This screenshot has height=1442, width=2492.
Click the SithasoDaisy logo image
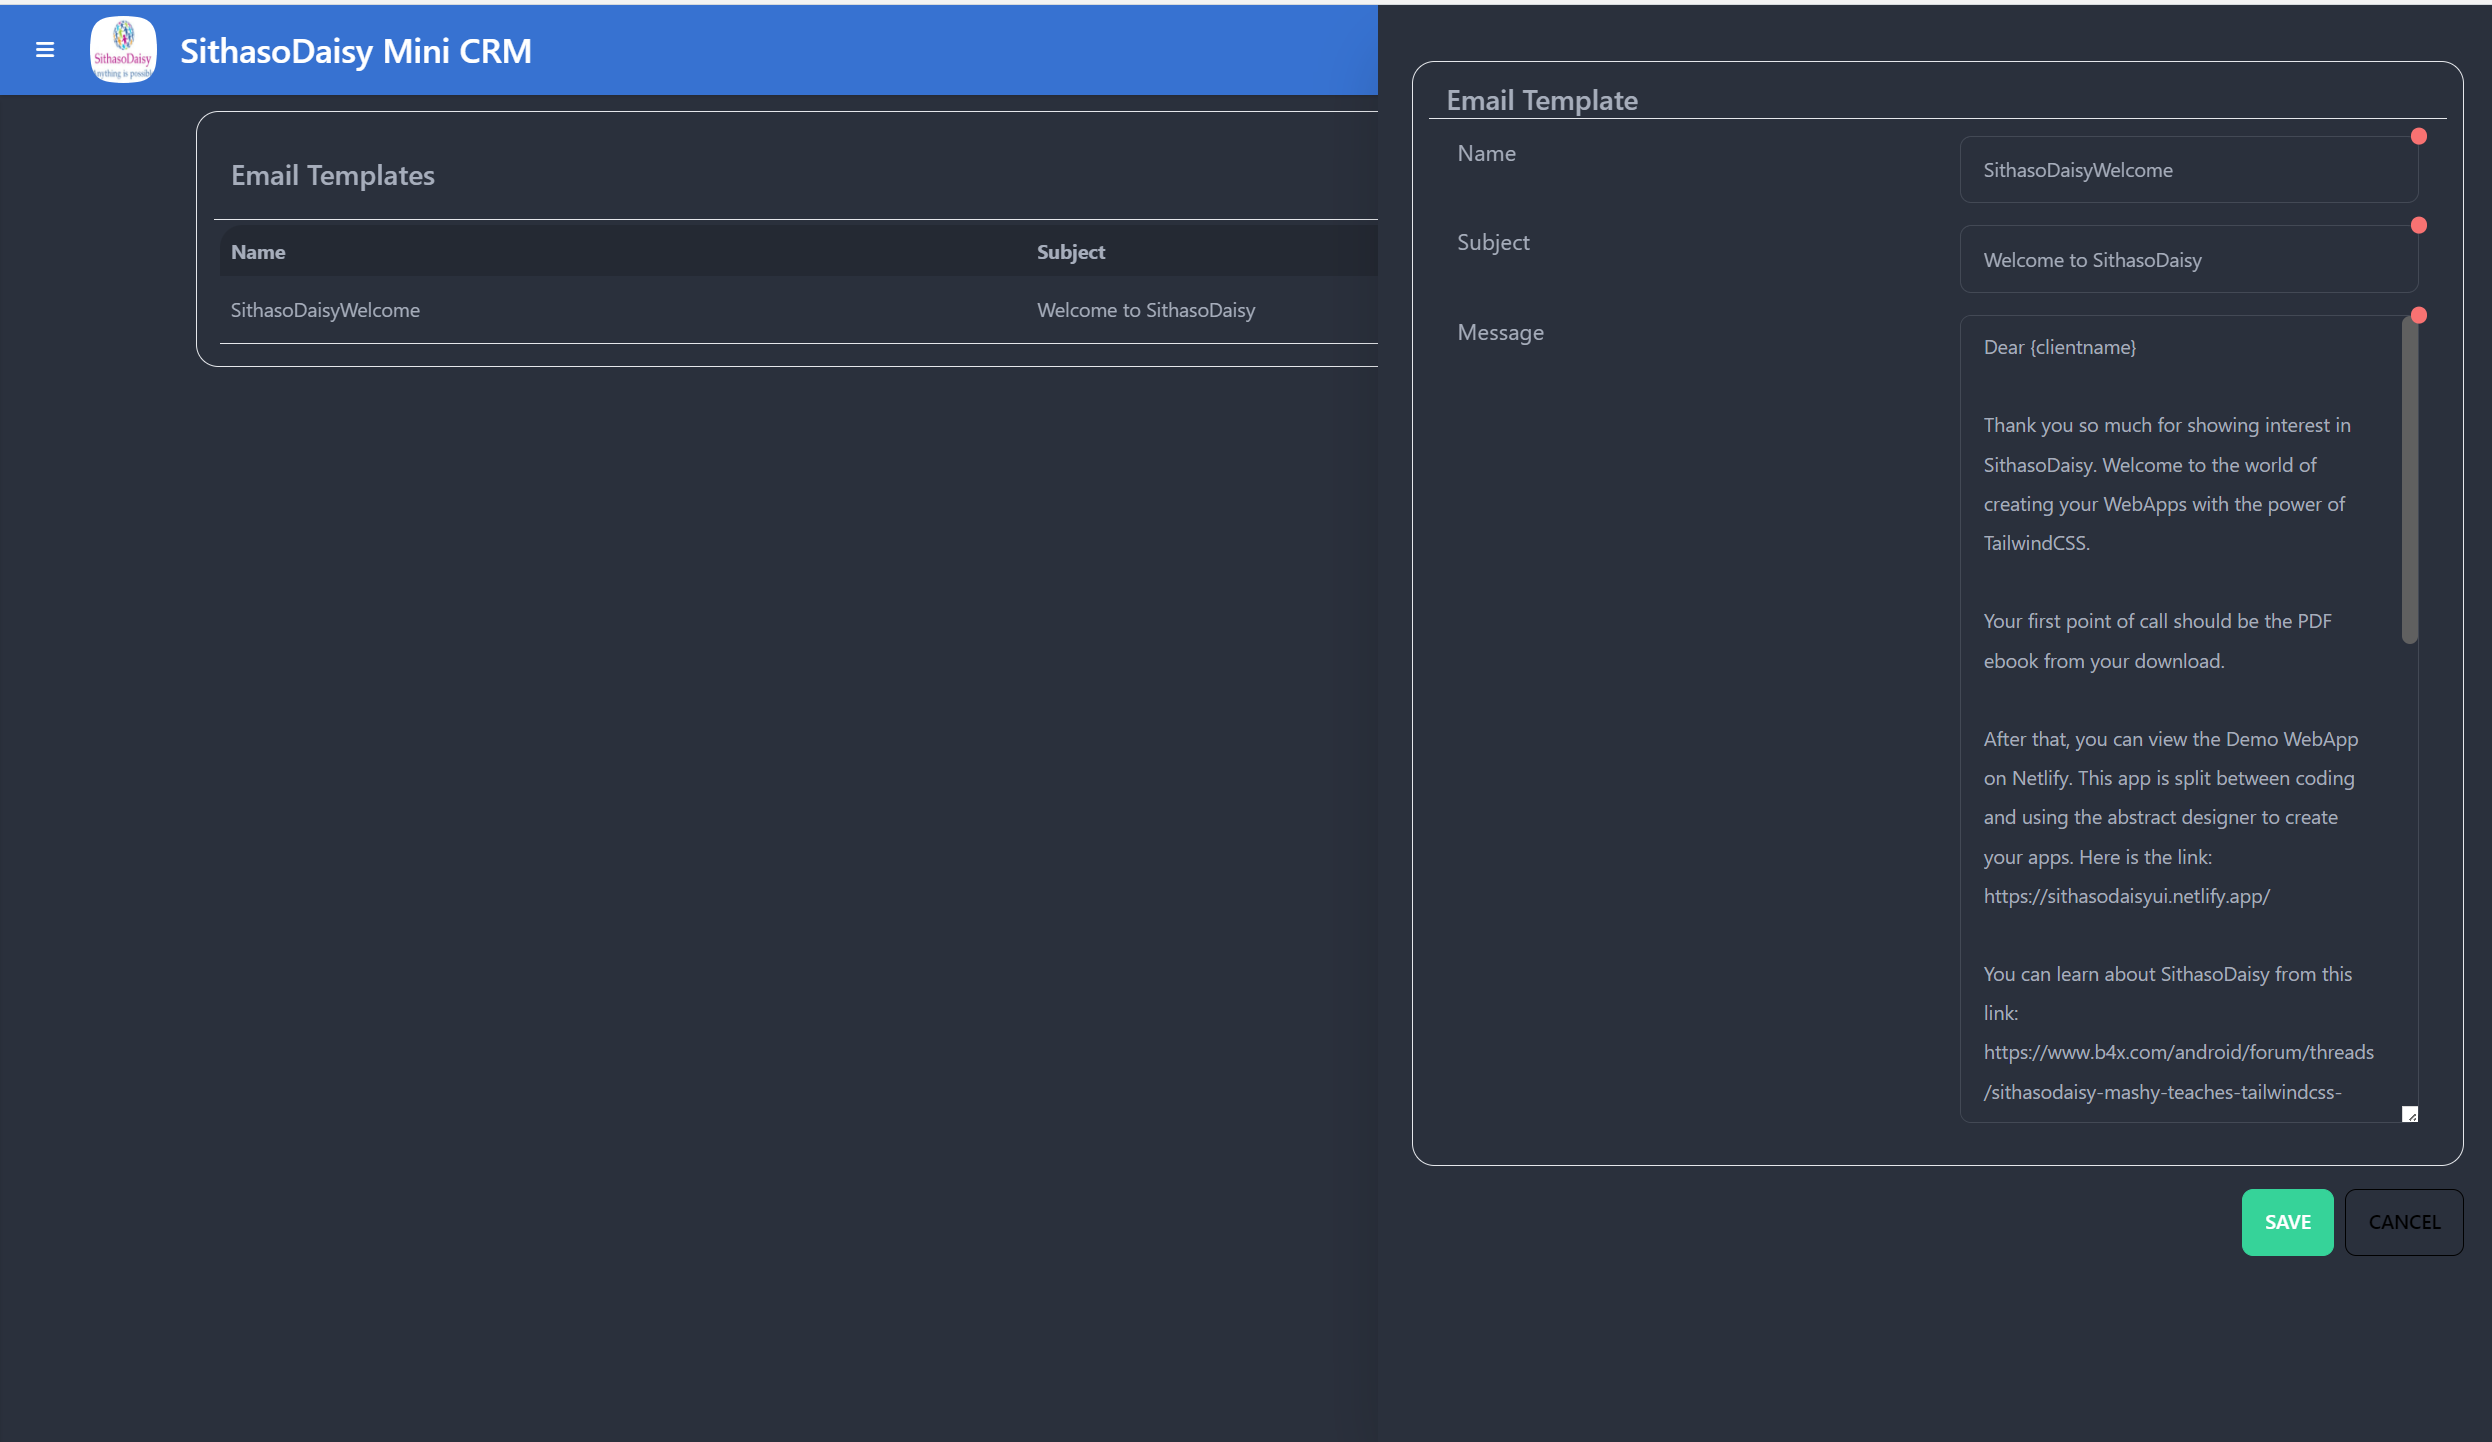tap(123, 50)
